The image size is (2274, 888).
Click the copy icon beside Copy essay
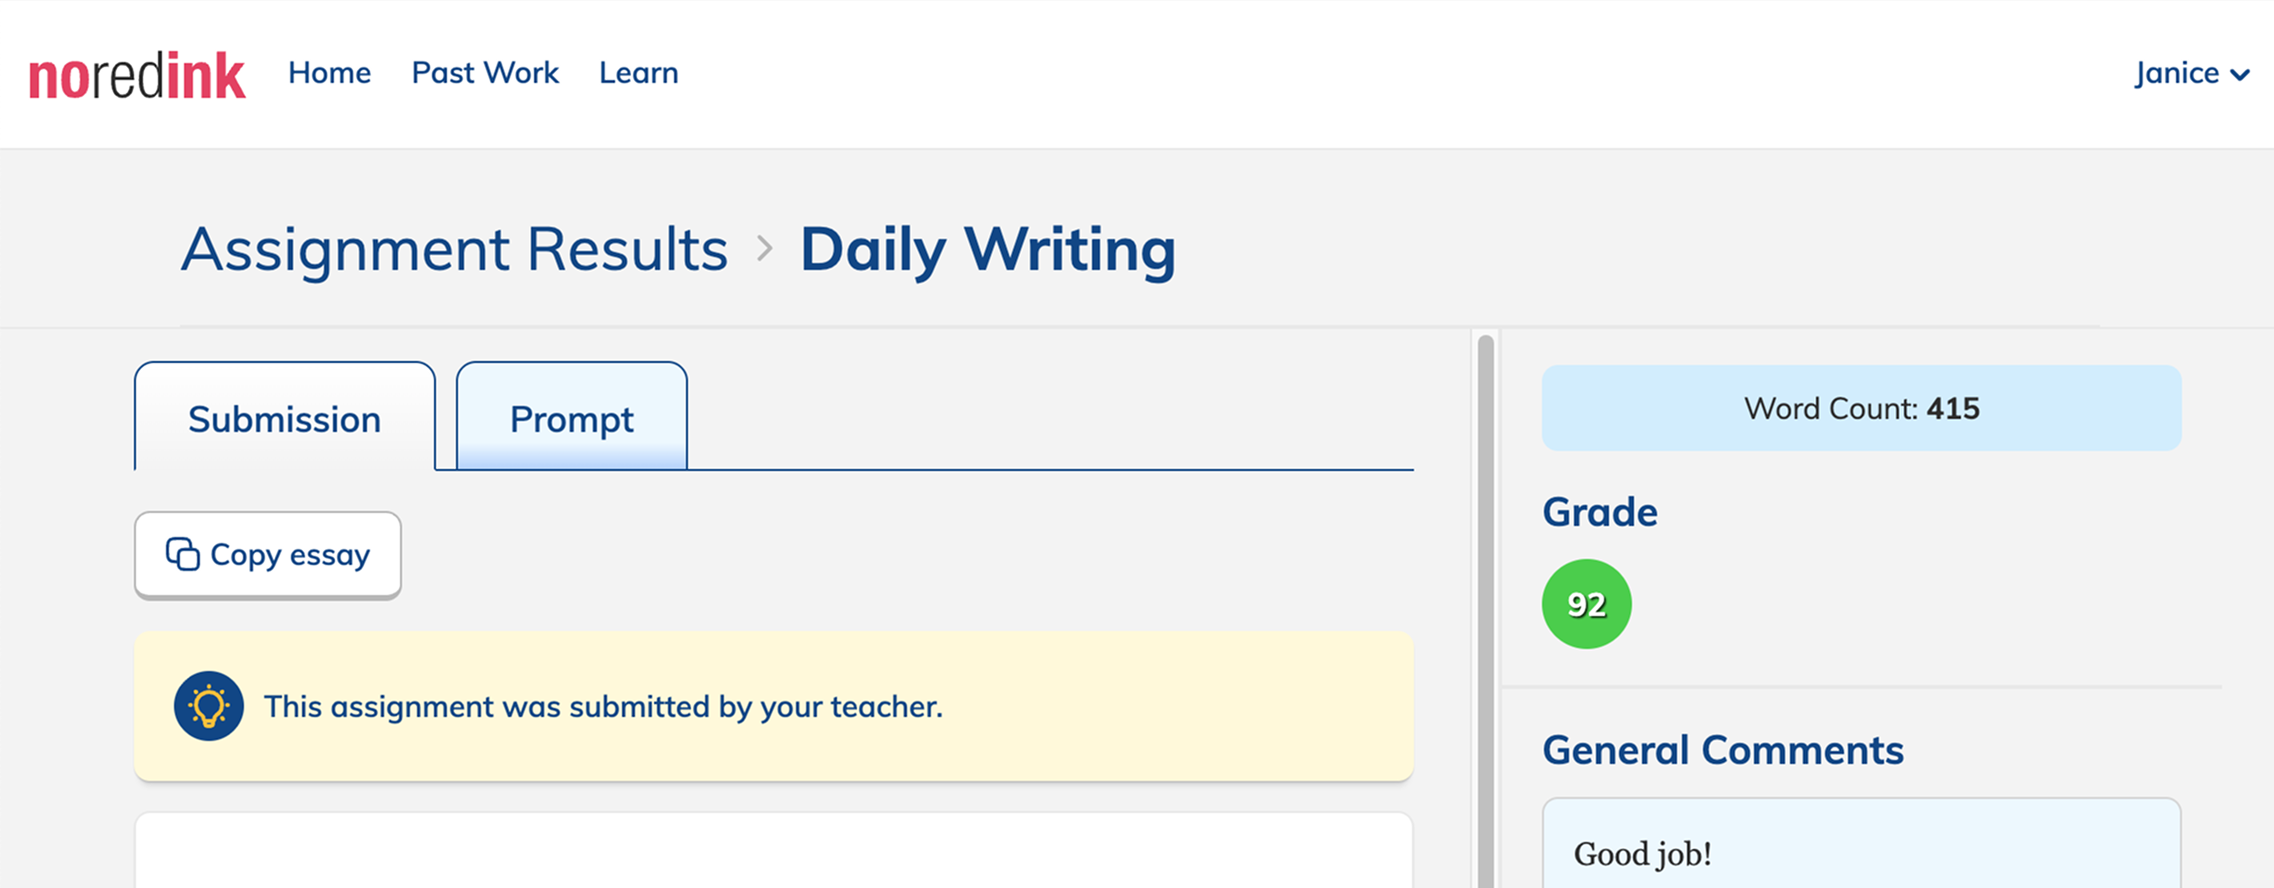pos(182,554)
